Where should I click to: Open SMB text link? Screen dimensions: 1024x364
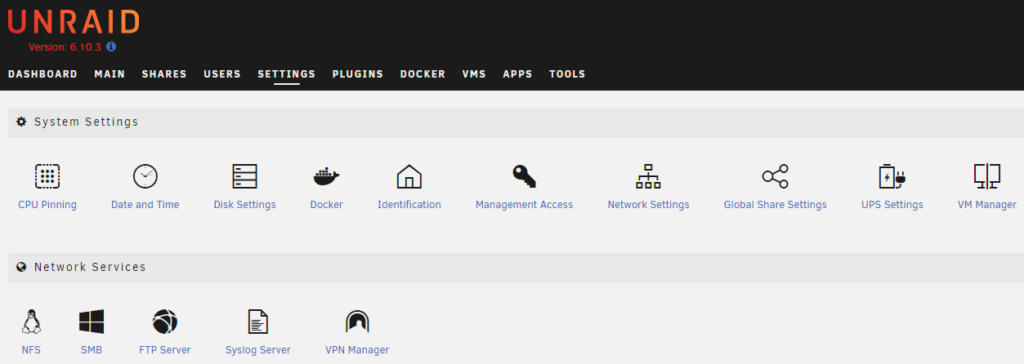tap(91, 350)
